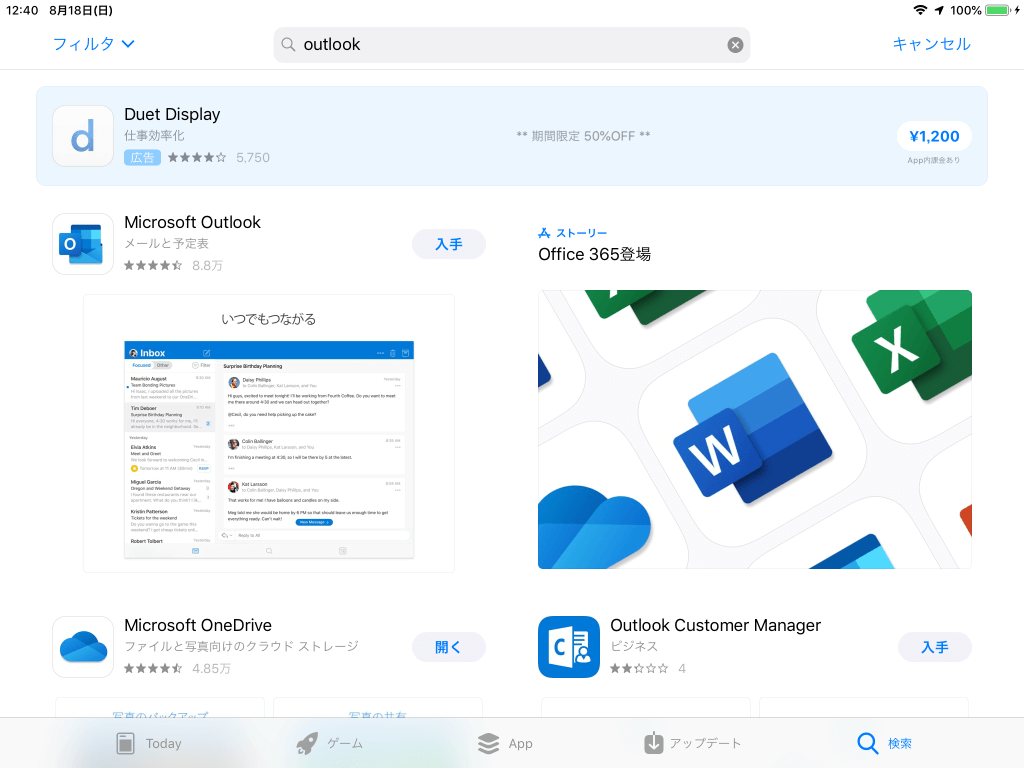Switch to the App tab
Screen dimensions: 1024x768
[x=505, y=743]
